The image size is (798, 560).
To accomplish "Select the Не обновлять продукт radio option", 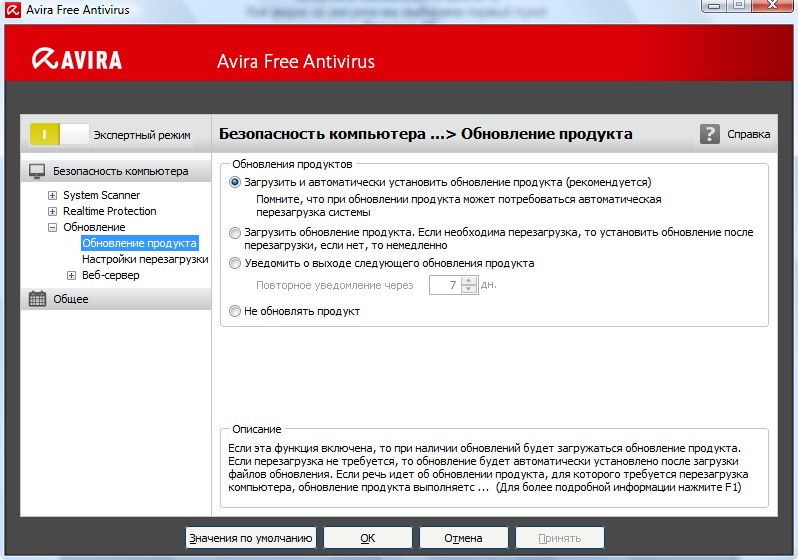I will tap(235, 311).
